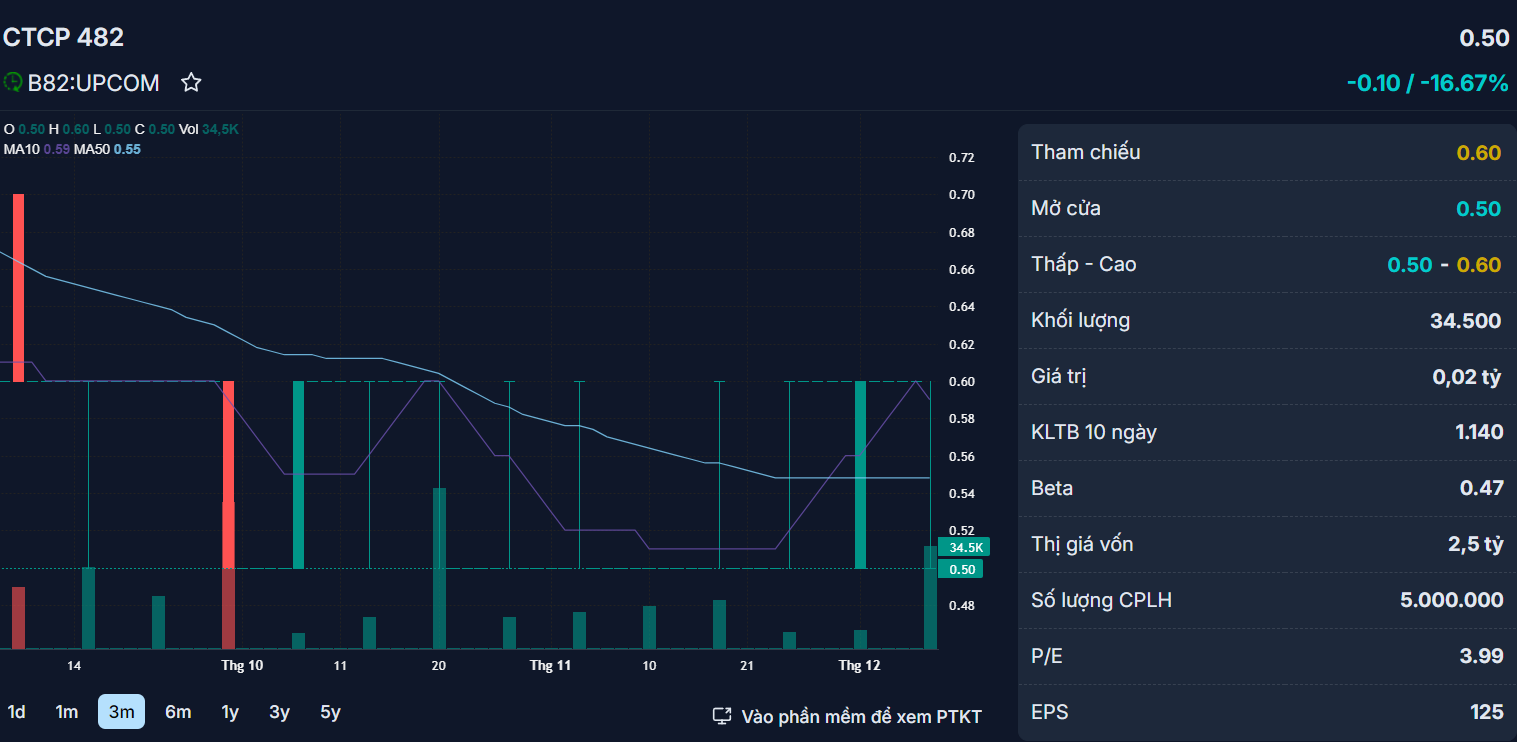Click the green clock icon beside B82:UPCOM
This screenshot has width=1517, height=742.
click(x=13, y=82)
